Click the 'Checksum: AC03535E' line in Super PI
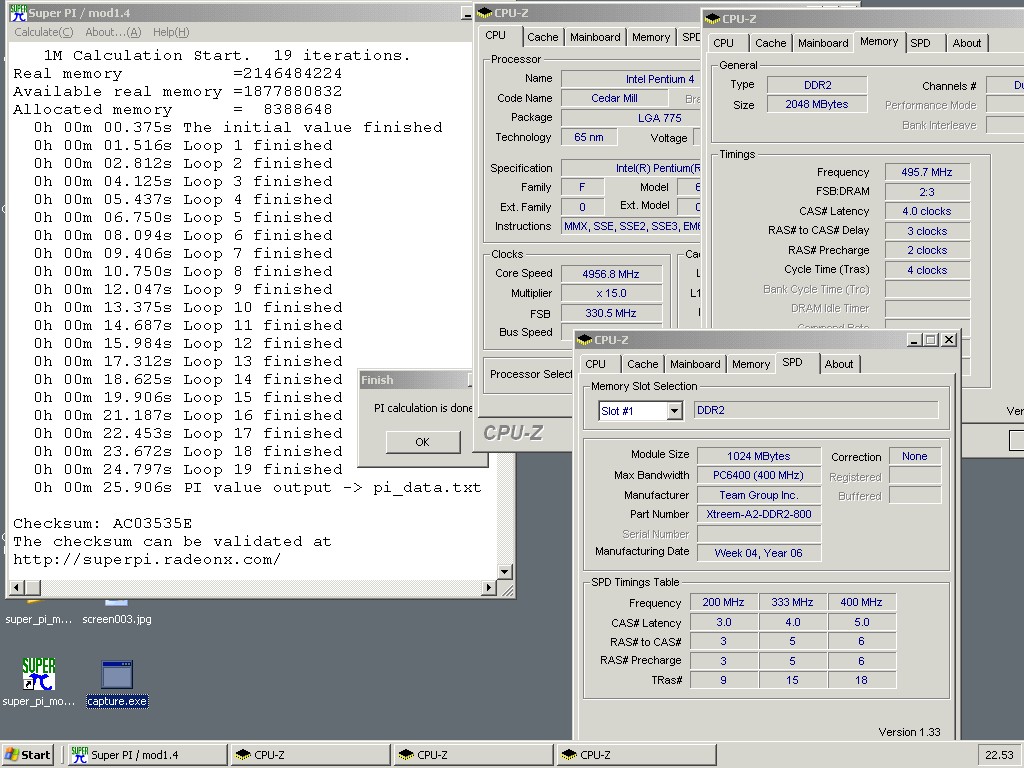The width and height of the screenshot is (1024, 768). click(x=103, y=524)
